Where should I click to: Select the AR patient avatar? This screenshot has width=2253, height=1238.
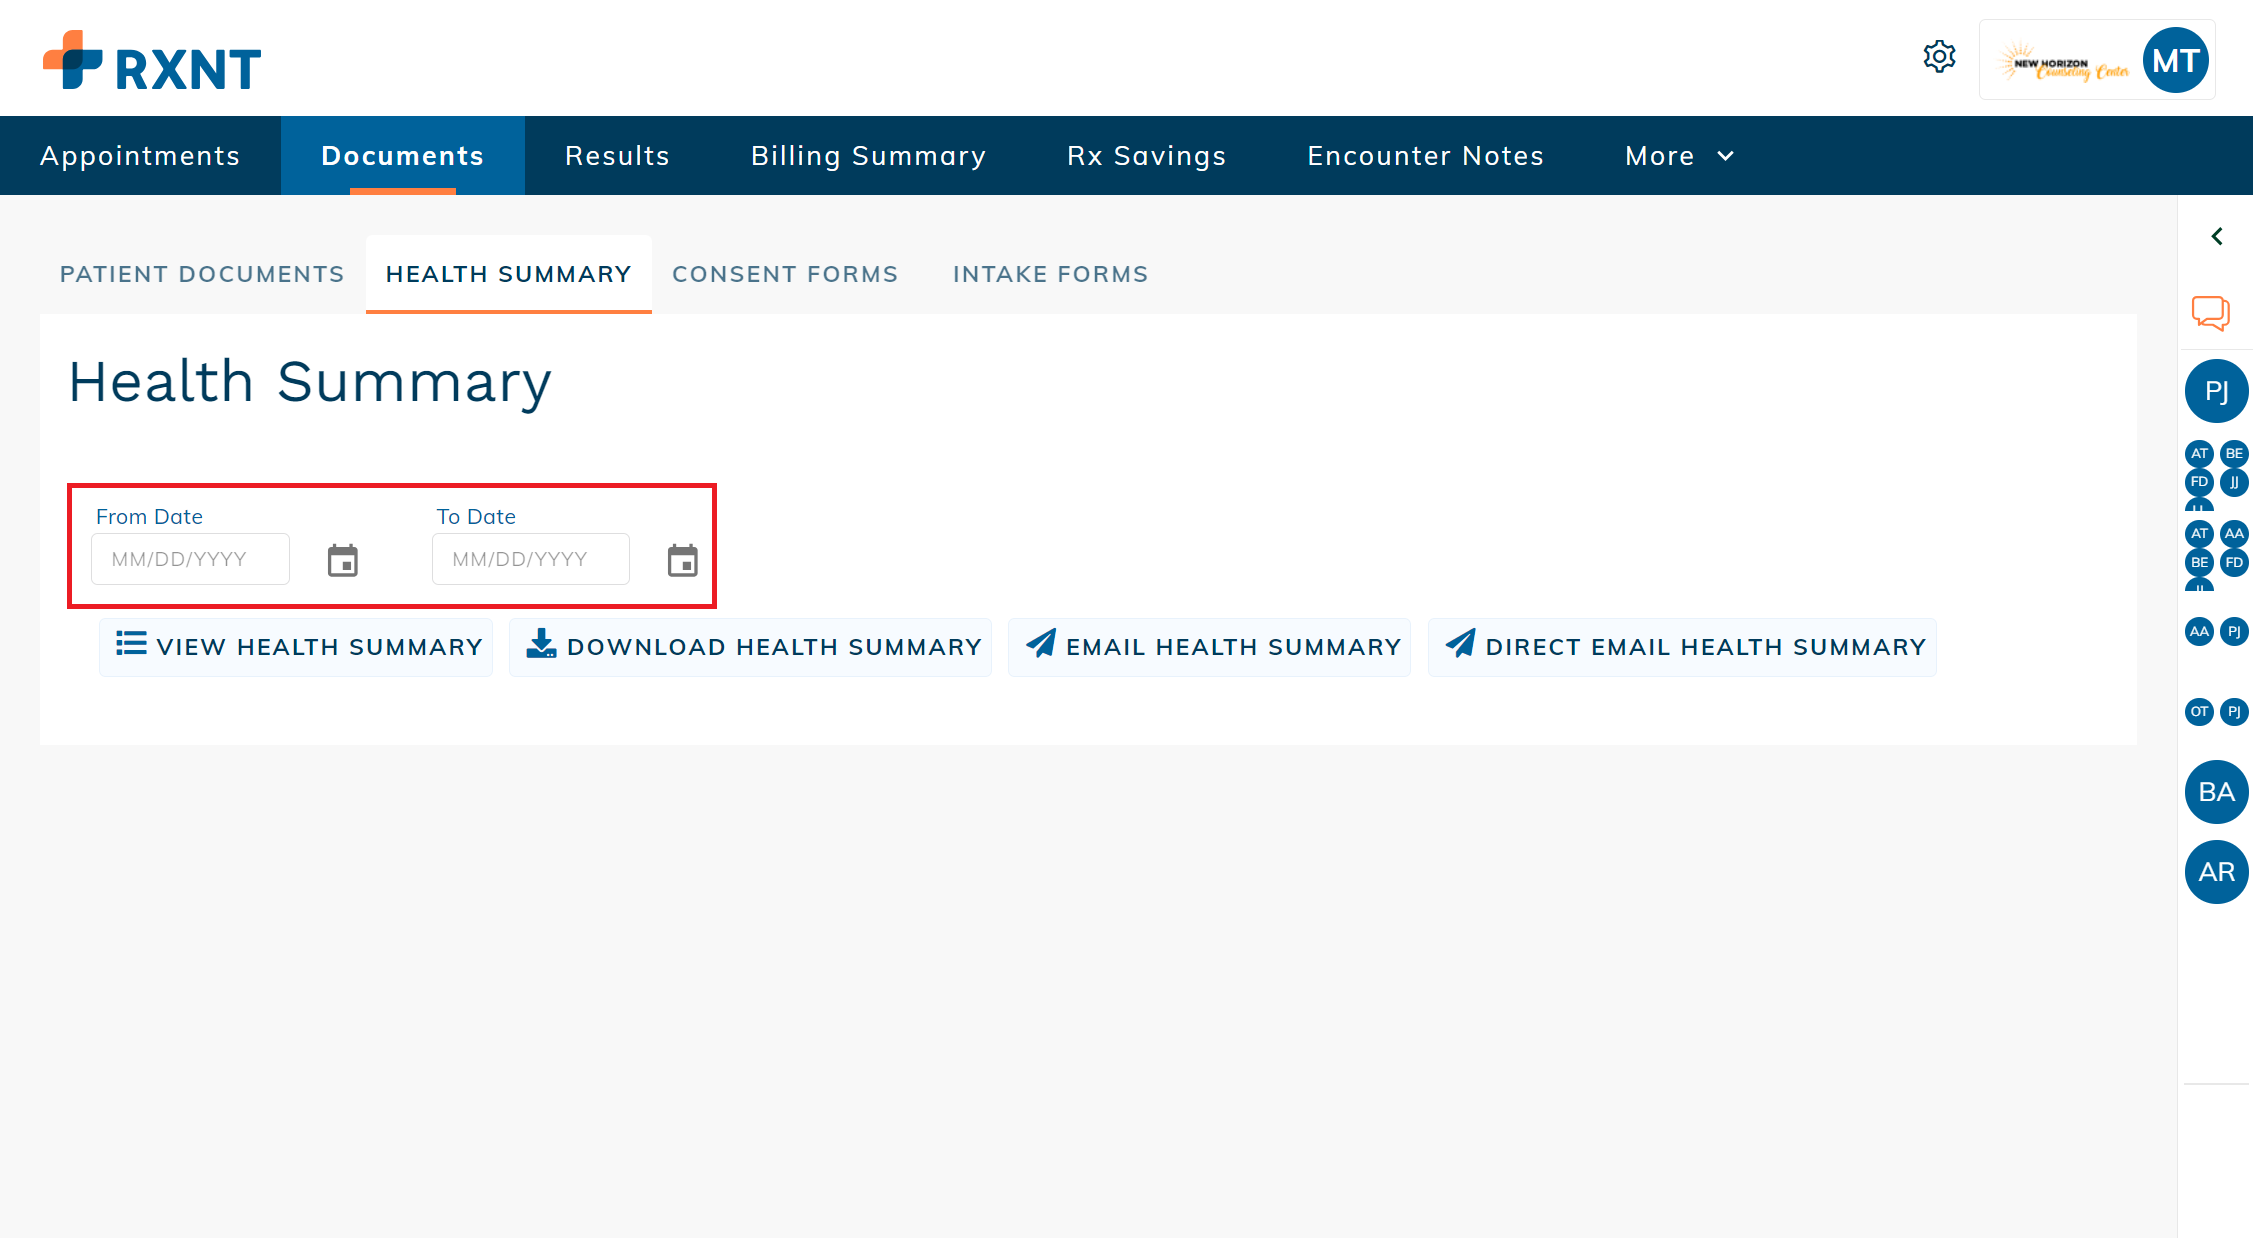(x=2216, y=872)
